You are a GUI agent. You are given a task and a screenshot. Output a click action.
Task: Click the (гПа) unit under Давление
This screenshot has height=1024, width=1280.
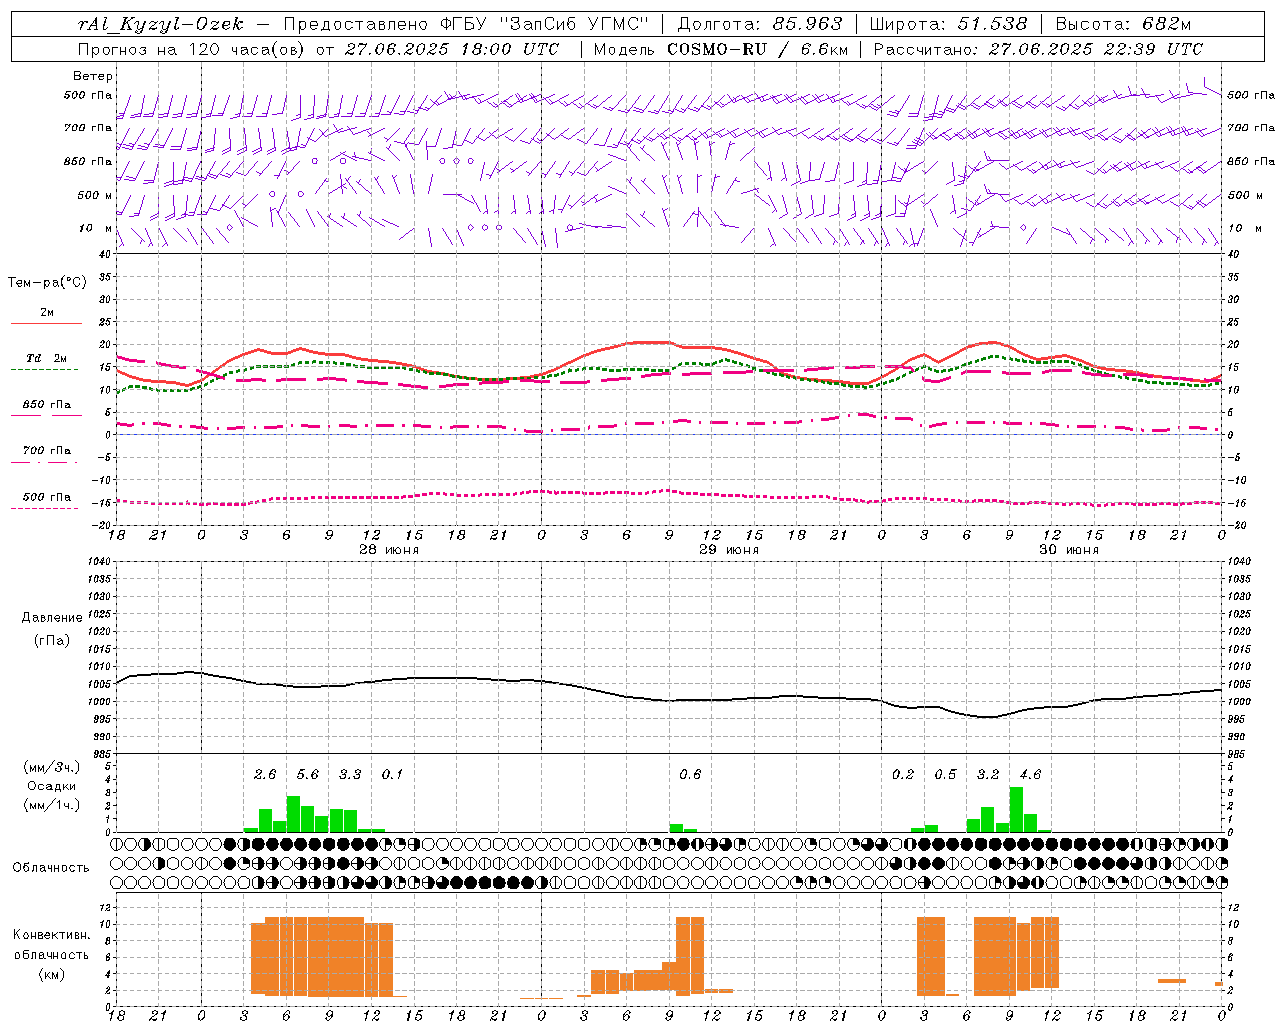tap(52, 640)
